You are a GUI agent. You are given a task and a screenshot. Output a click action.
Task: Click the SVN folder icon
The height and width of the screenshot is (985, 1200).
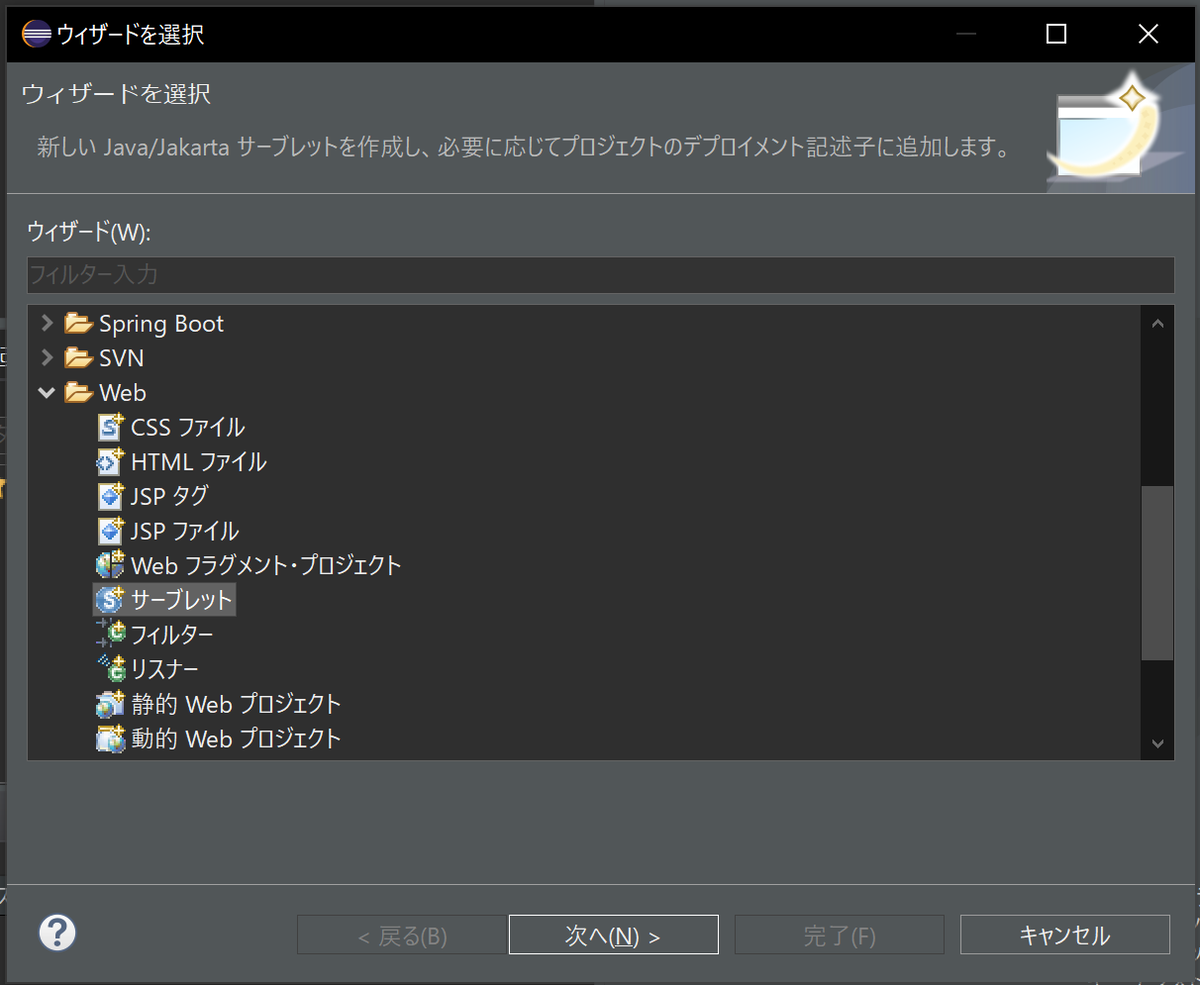click(78, 358)
